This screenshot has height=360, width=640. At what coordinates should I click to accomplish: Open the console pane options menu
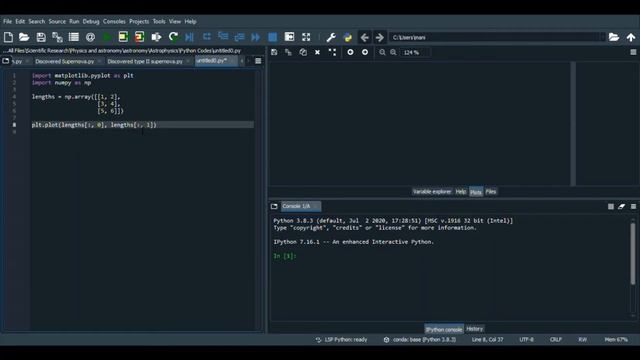pos(633,207)
